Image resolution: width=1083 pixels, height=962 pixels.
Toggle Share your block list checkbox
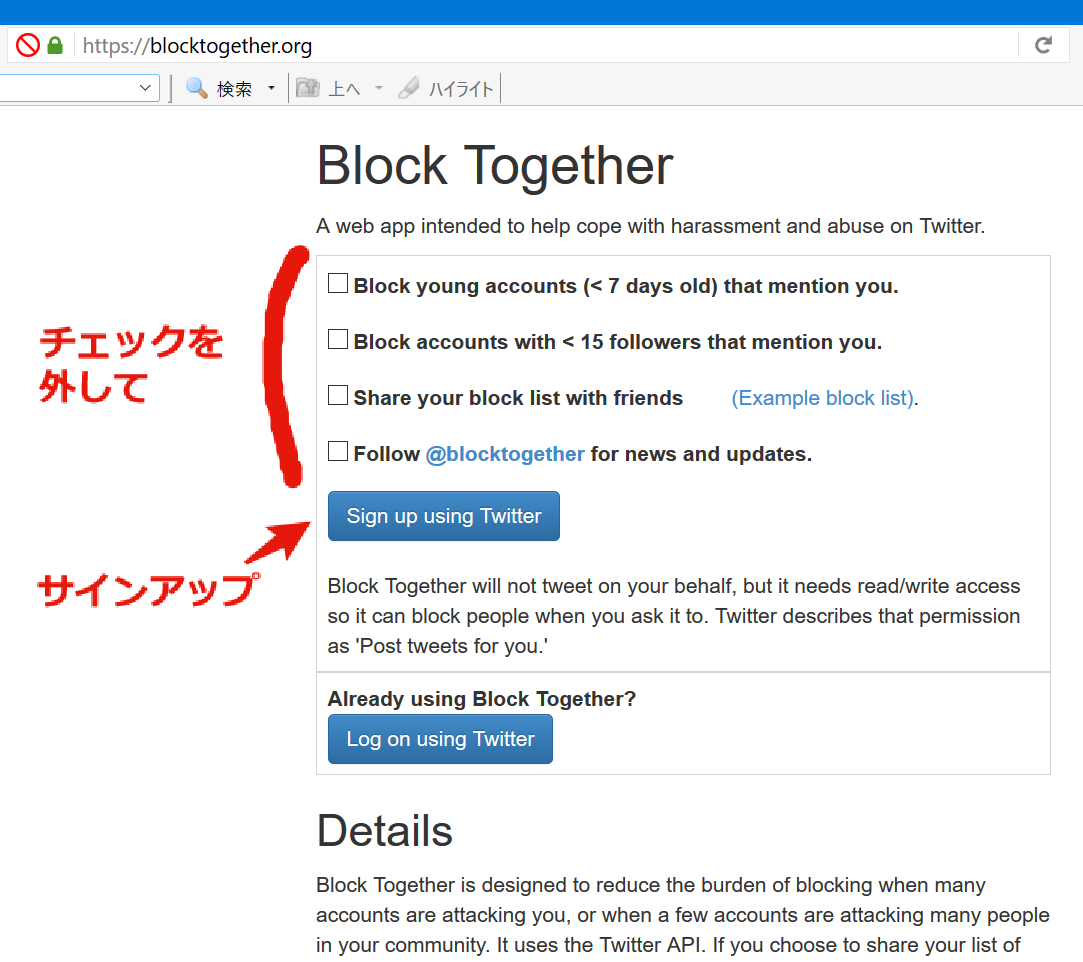point(338,395)
